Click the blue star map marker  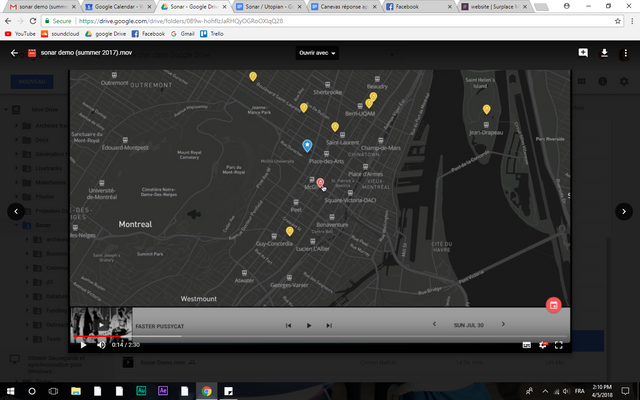[x=307, y=145]
